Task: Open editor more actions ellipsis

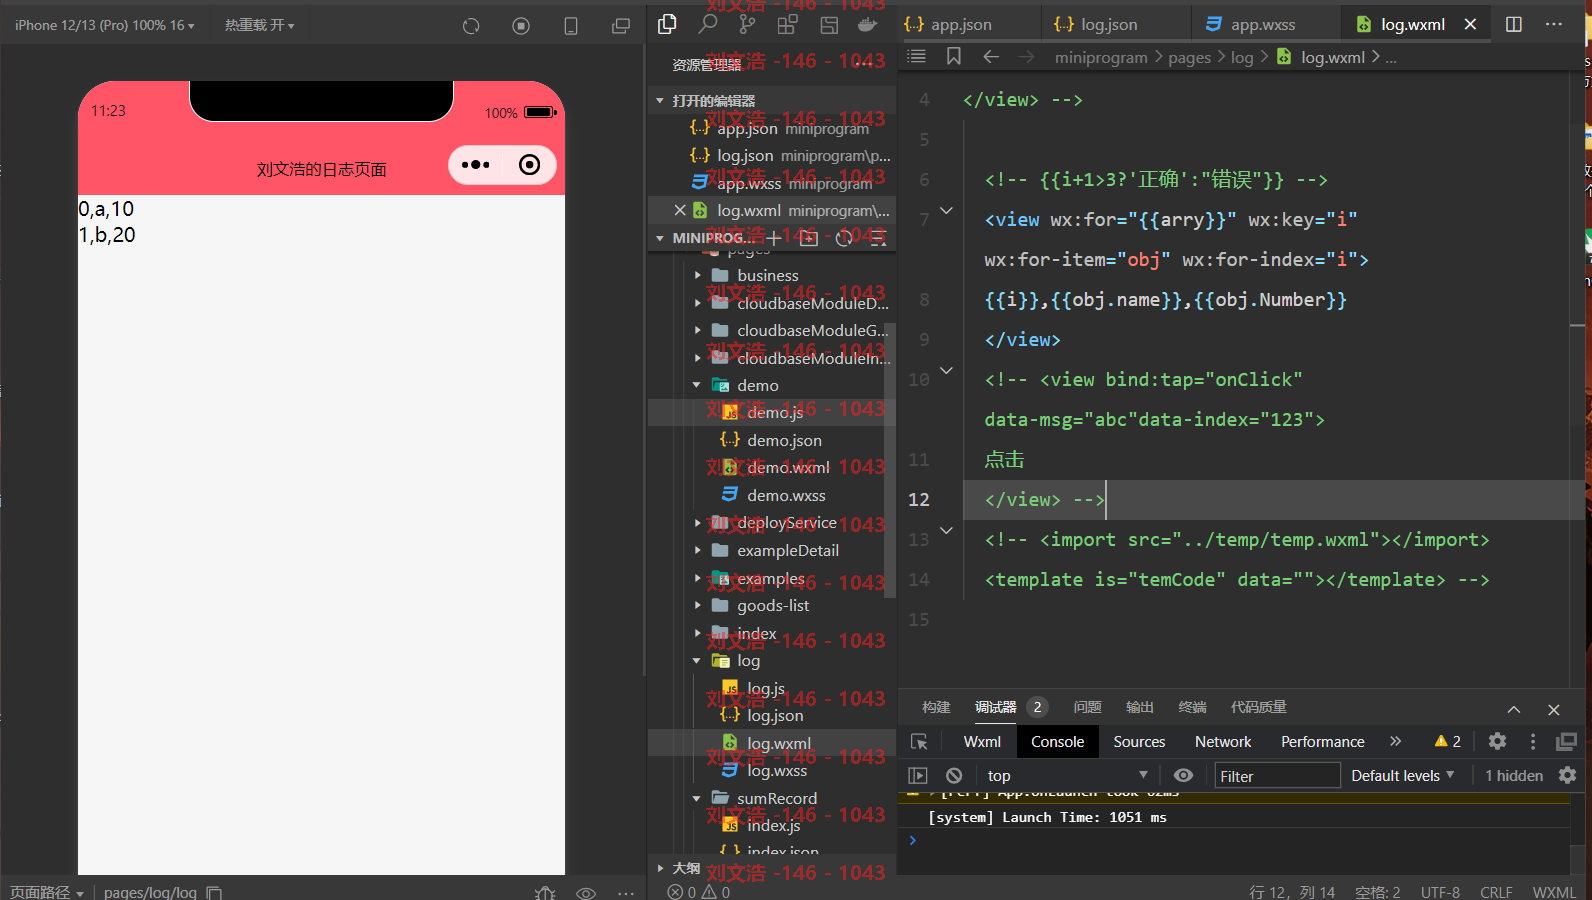Action: tap(1554, 24)
